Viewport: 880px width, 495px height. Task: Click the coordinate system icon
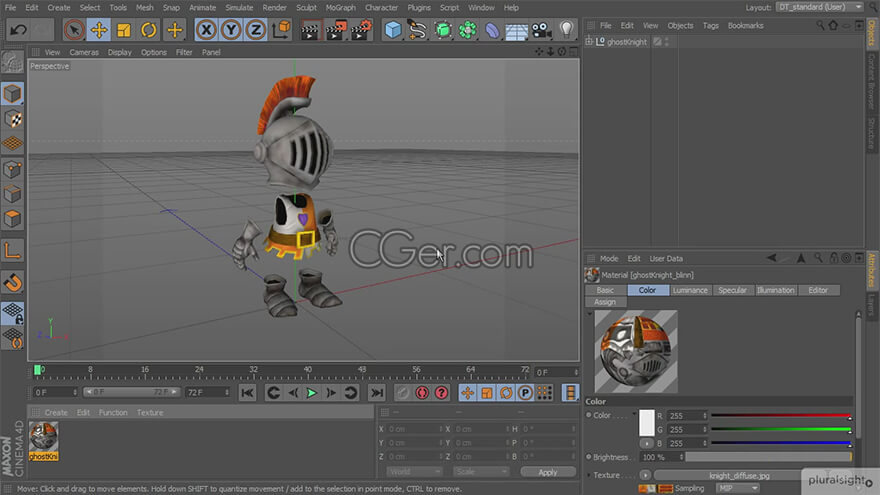[281, 30]
